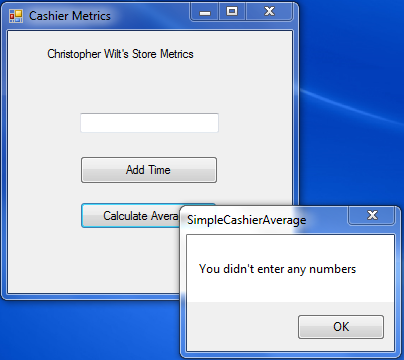This screenshot has width=404, height=360.
Task: Click the Add Time button
Action: pos(149,170)
